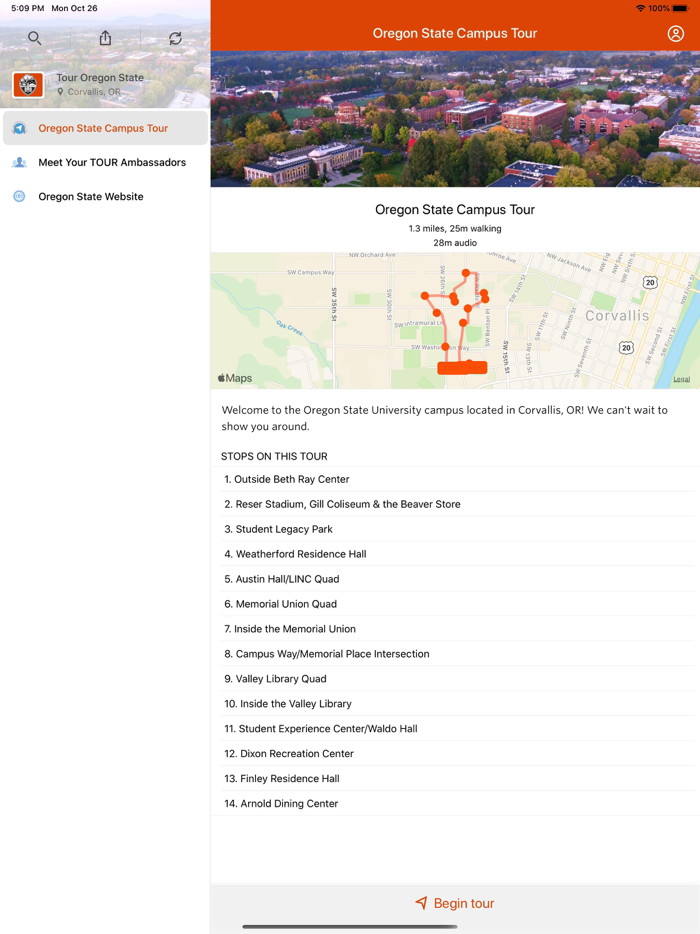This screenshot has width=700, height=934.
Task: Select stop 1. Outside Beth Ray Center
Action: (x=458, y=479)
